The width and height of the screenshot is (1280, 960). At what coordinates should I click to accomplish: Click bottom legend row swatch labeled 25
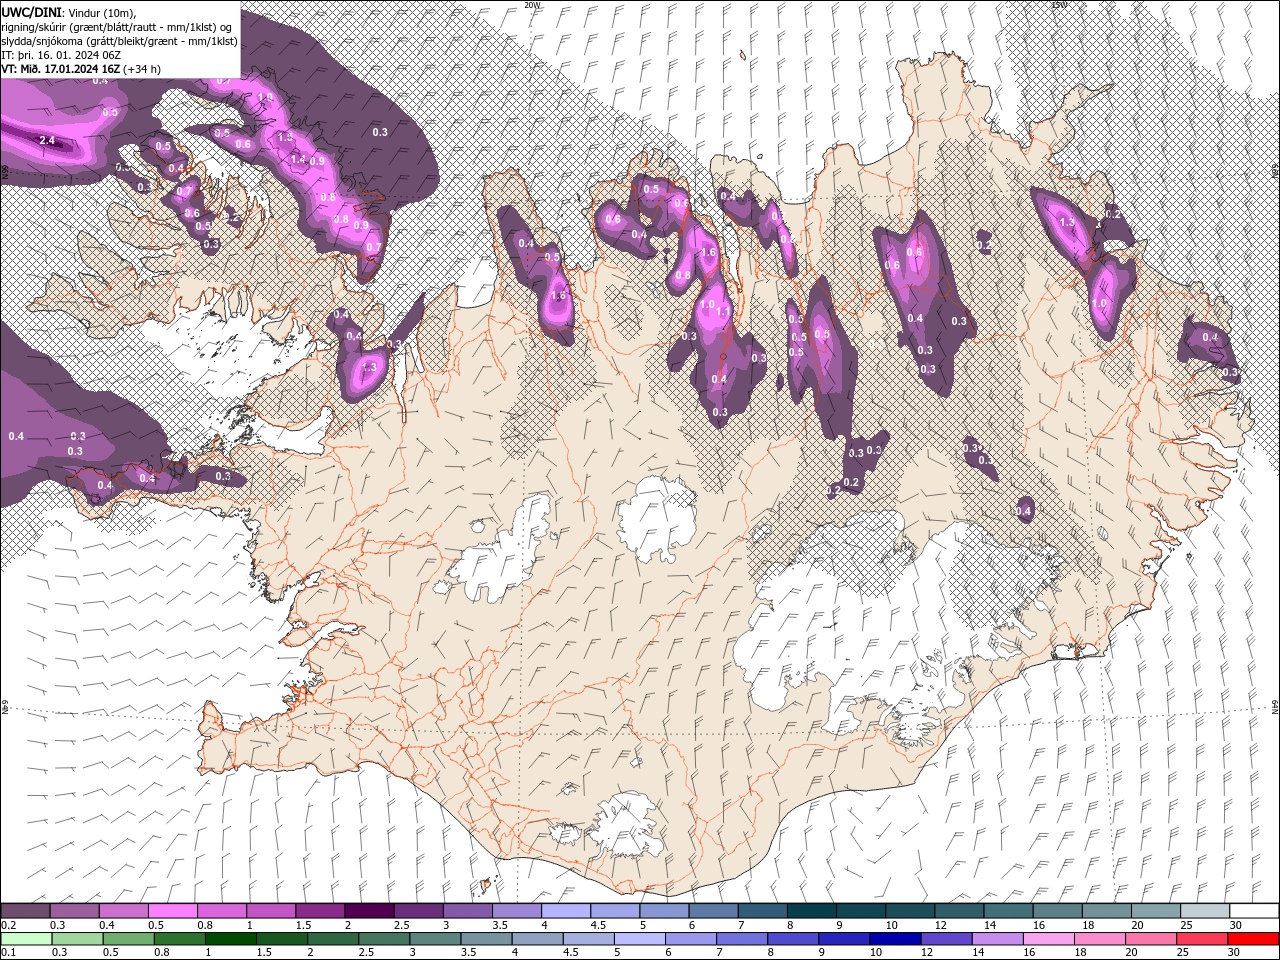tap(1202, 938)
